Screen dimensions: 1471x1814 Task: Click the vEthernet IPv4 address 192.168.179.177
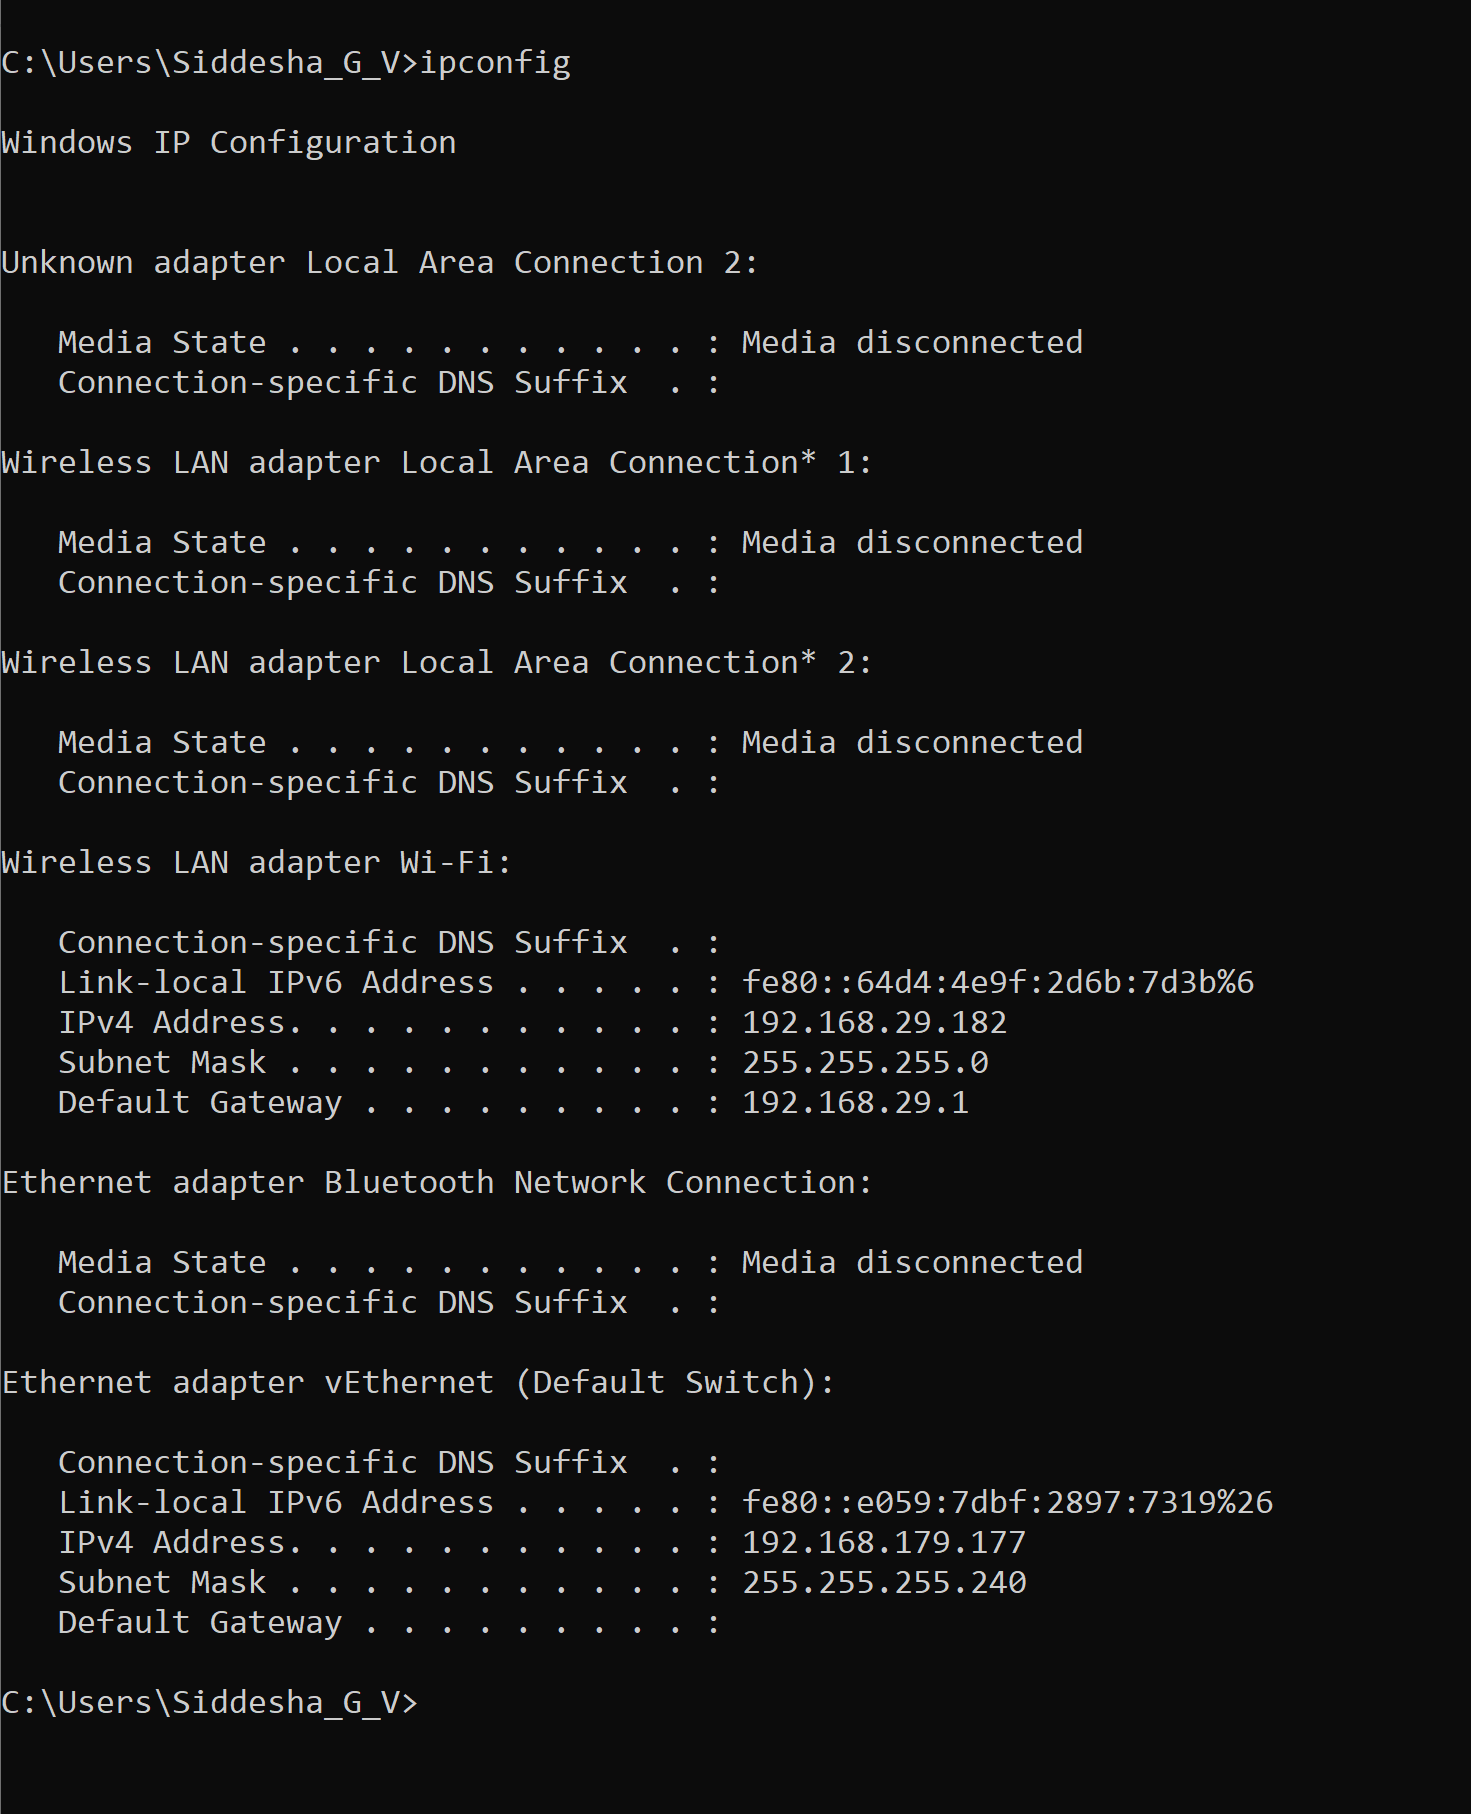(x=884, y=1542)
